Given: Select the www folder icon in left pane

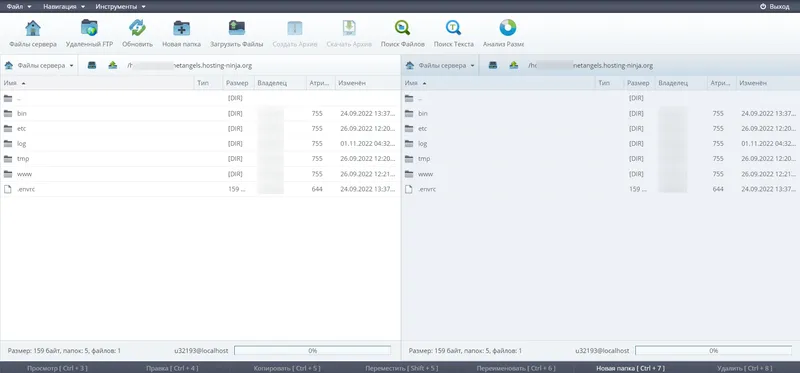Looking at the screenshot, I should click(8, 174).
